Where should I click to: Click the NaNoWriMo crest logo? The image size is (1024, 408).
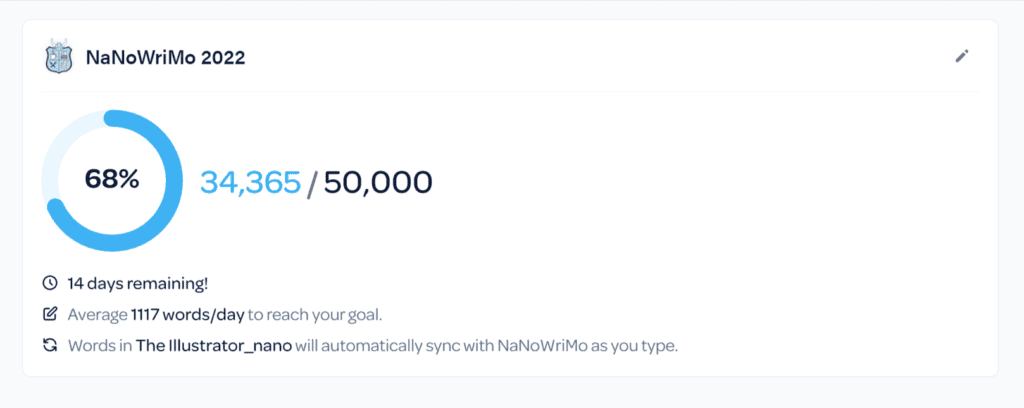coord(59,57)
